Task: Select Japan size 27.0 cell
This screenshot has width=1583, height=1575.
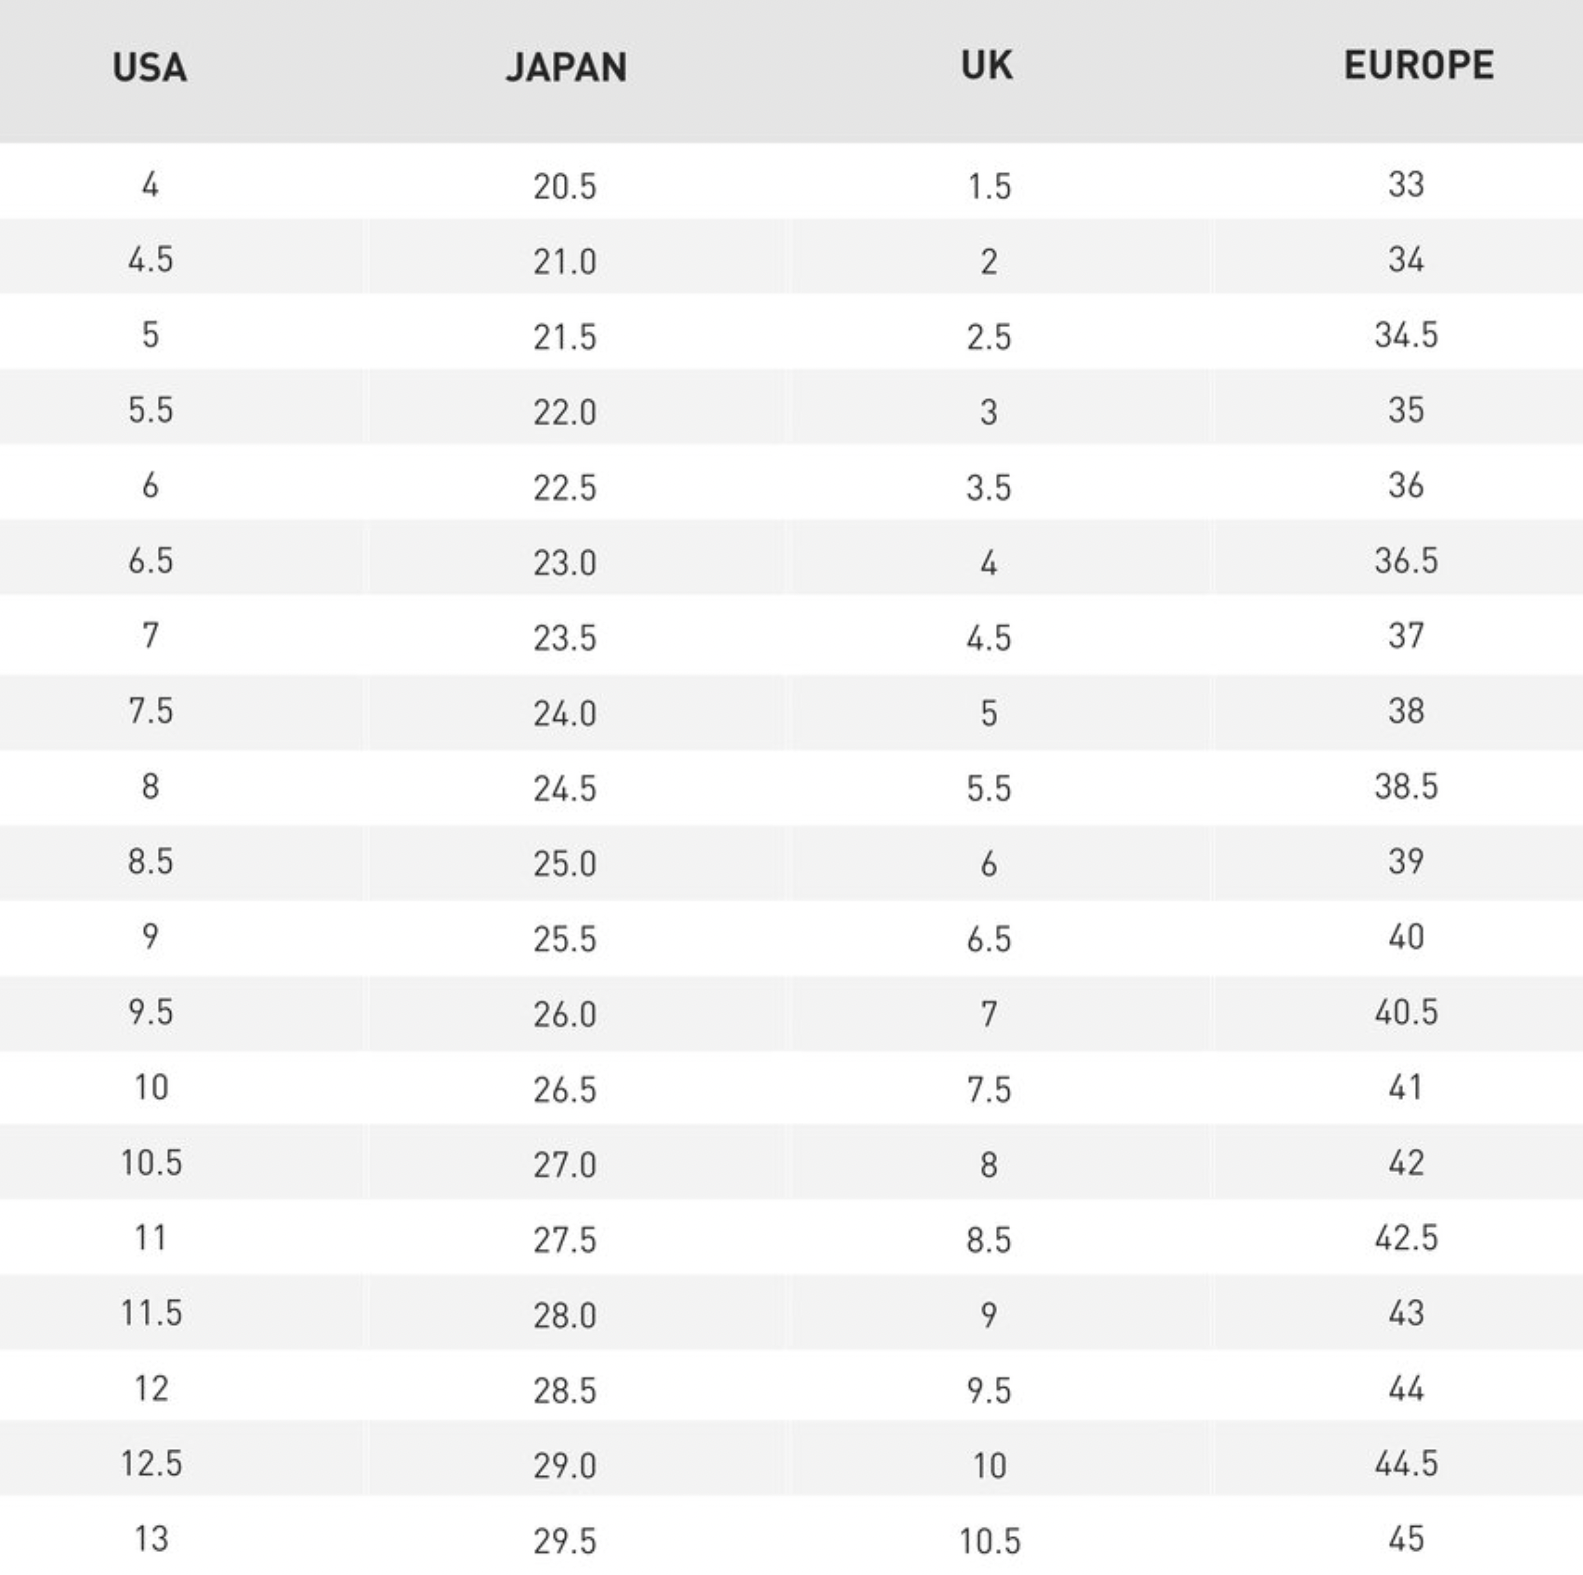Action: (565, 1165)
